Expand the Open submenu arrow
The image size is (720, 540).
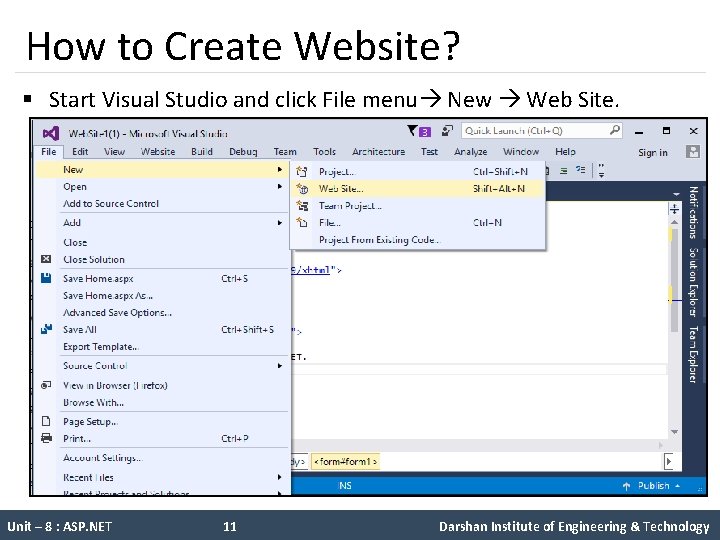[280, 186]
